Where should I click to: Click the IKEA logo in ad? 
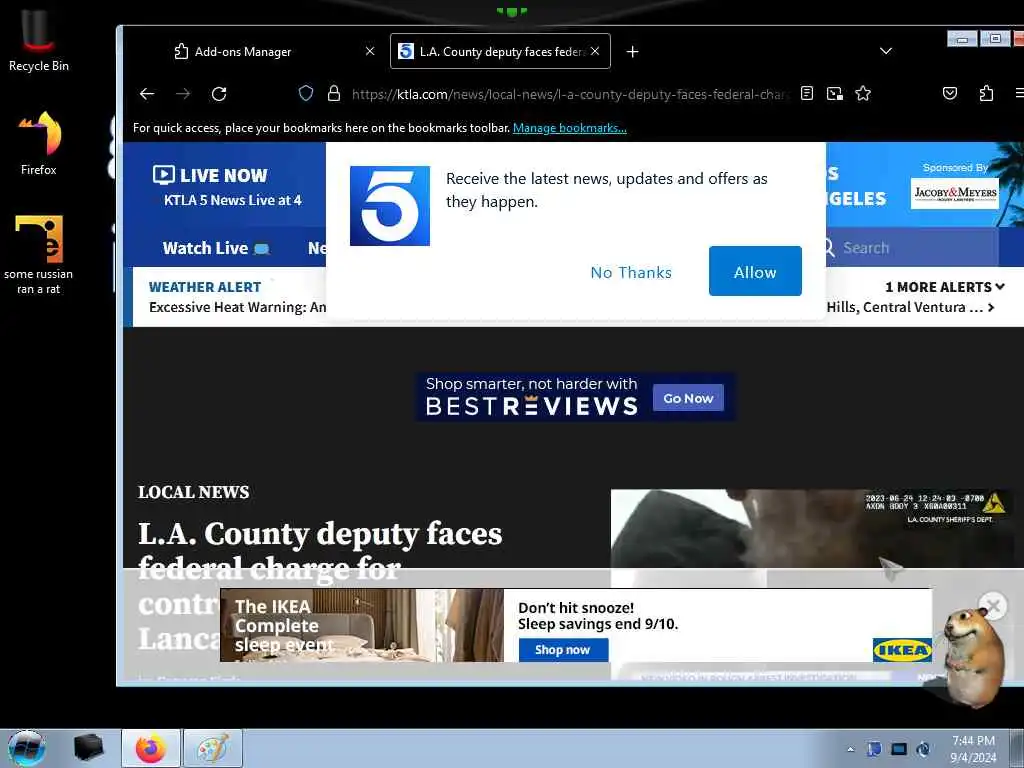point(902,650)
